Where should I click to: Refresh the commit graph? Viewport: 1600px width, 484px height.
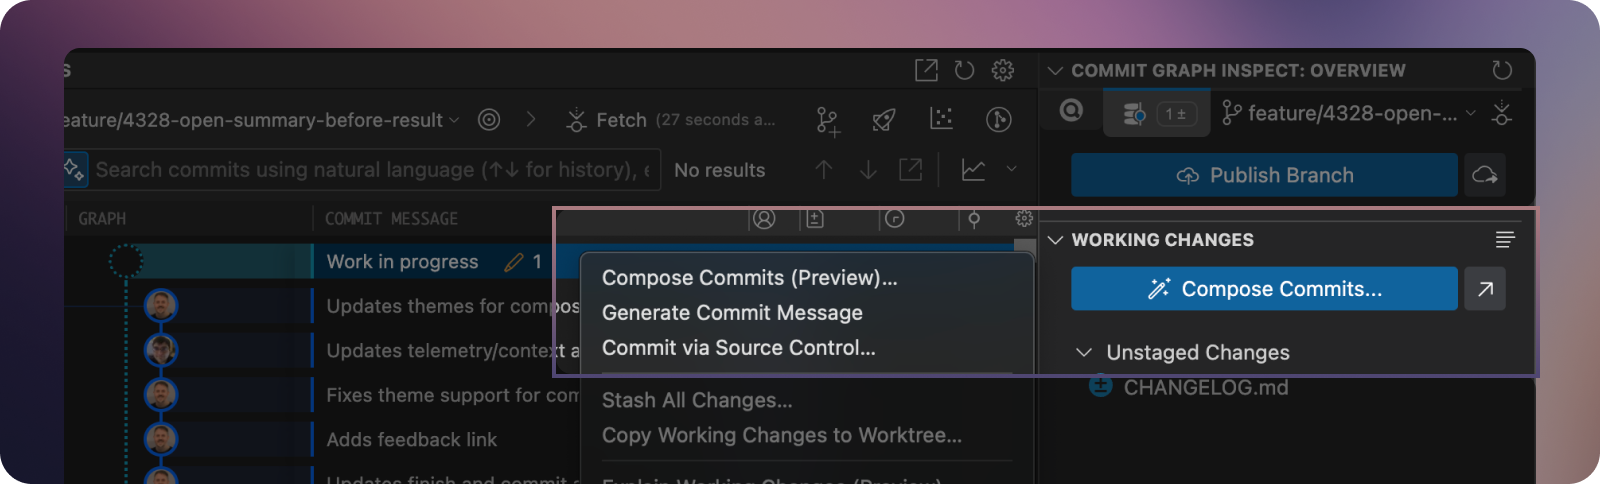pyautogui.click(x=964, y=70)
